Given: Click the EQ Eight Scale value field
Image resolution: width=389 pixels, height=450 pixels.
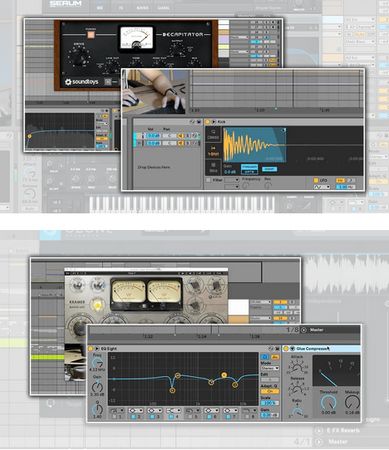Looking at the screenshot, I should pos(270,403).
